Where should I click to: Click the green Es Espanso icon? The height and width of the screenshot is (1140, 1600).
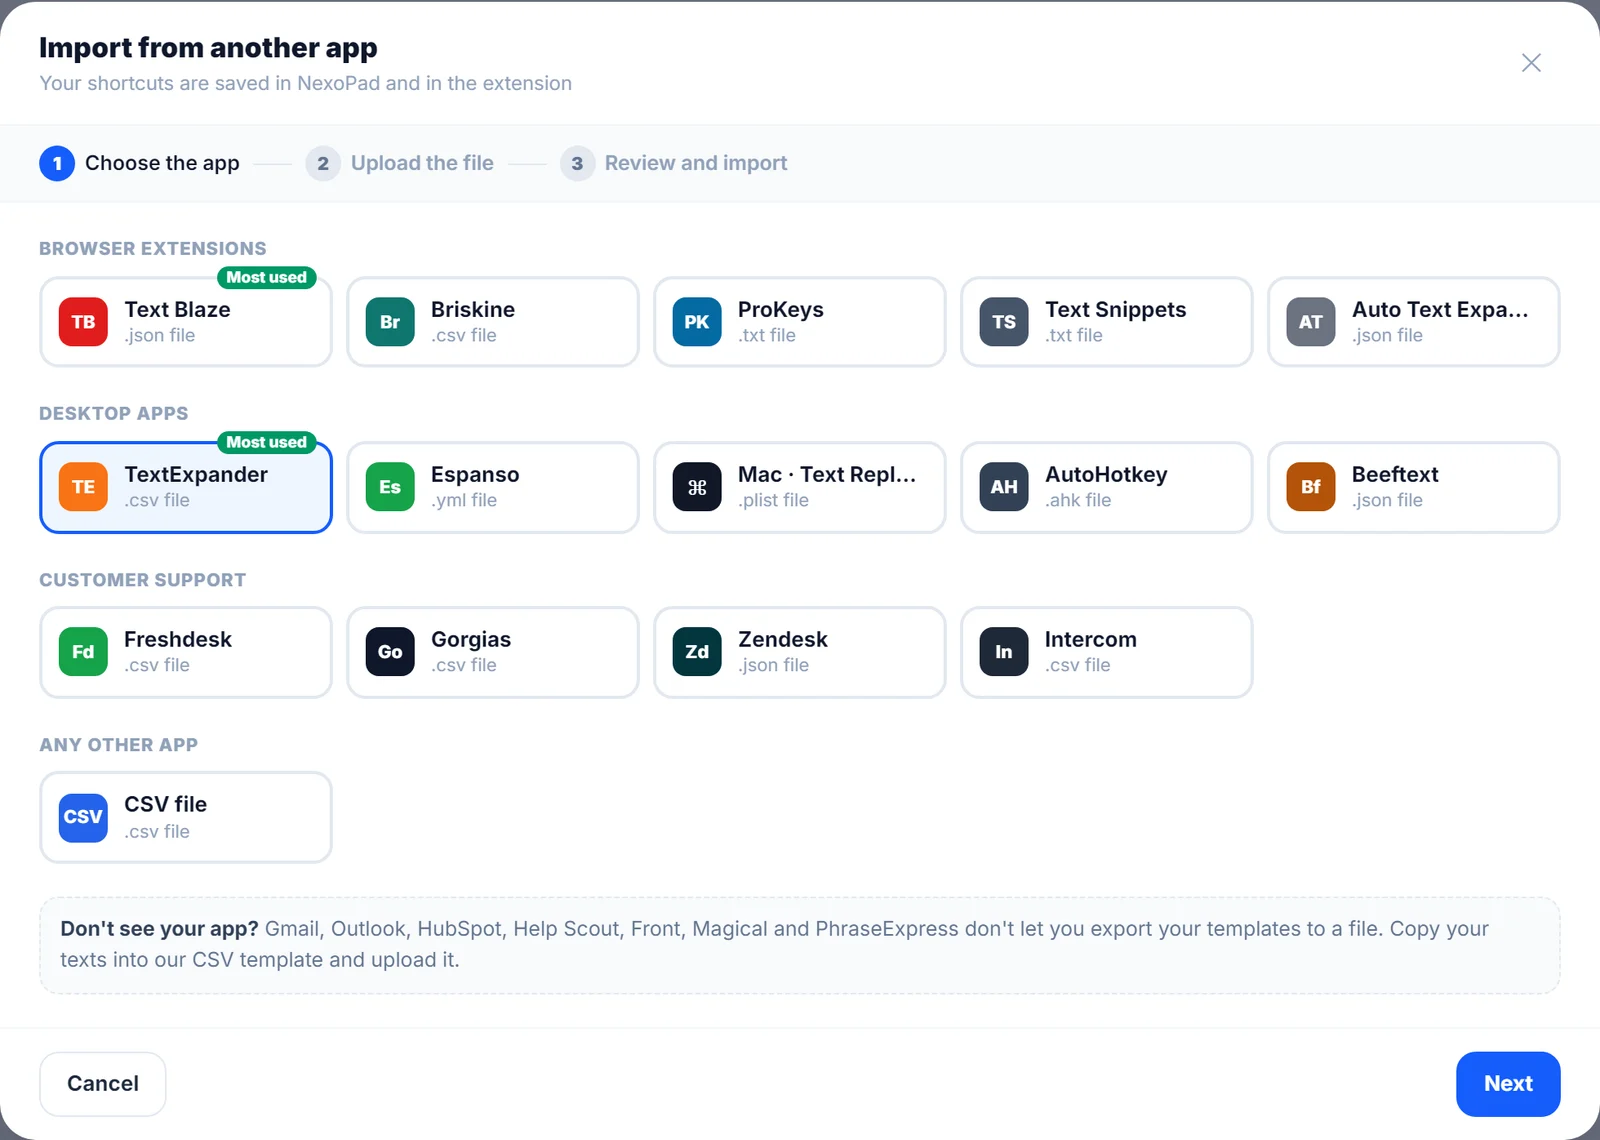[390, 487]
